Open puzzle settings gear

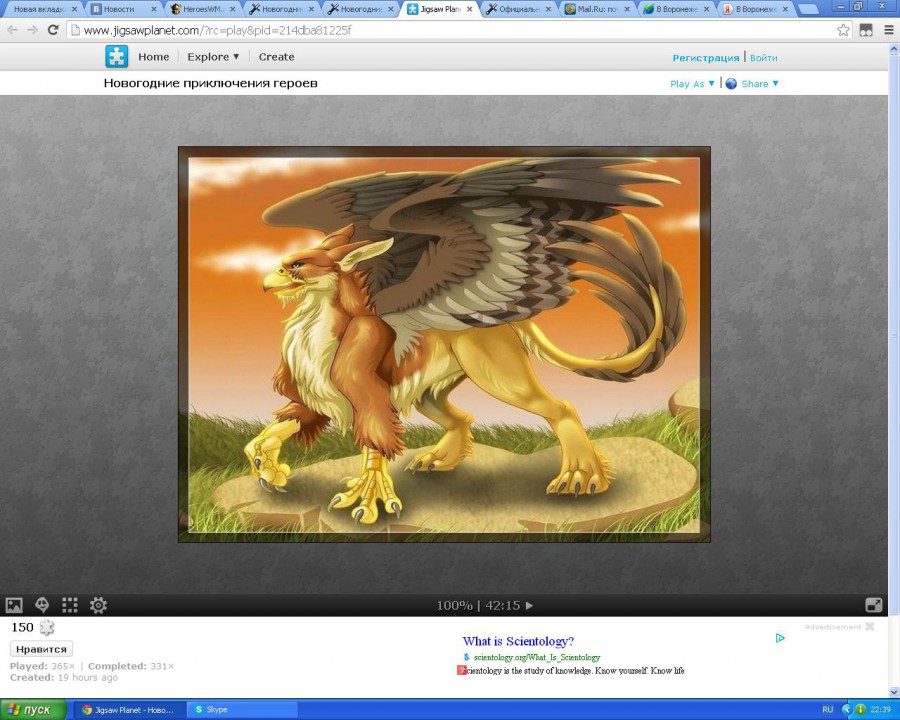(98, 605)
